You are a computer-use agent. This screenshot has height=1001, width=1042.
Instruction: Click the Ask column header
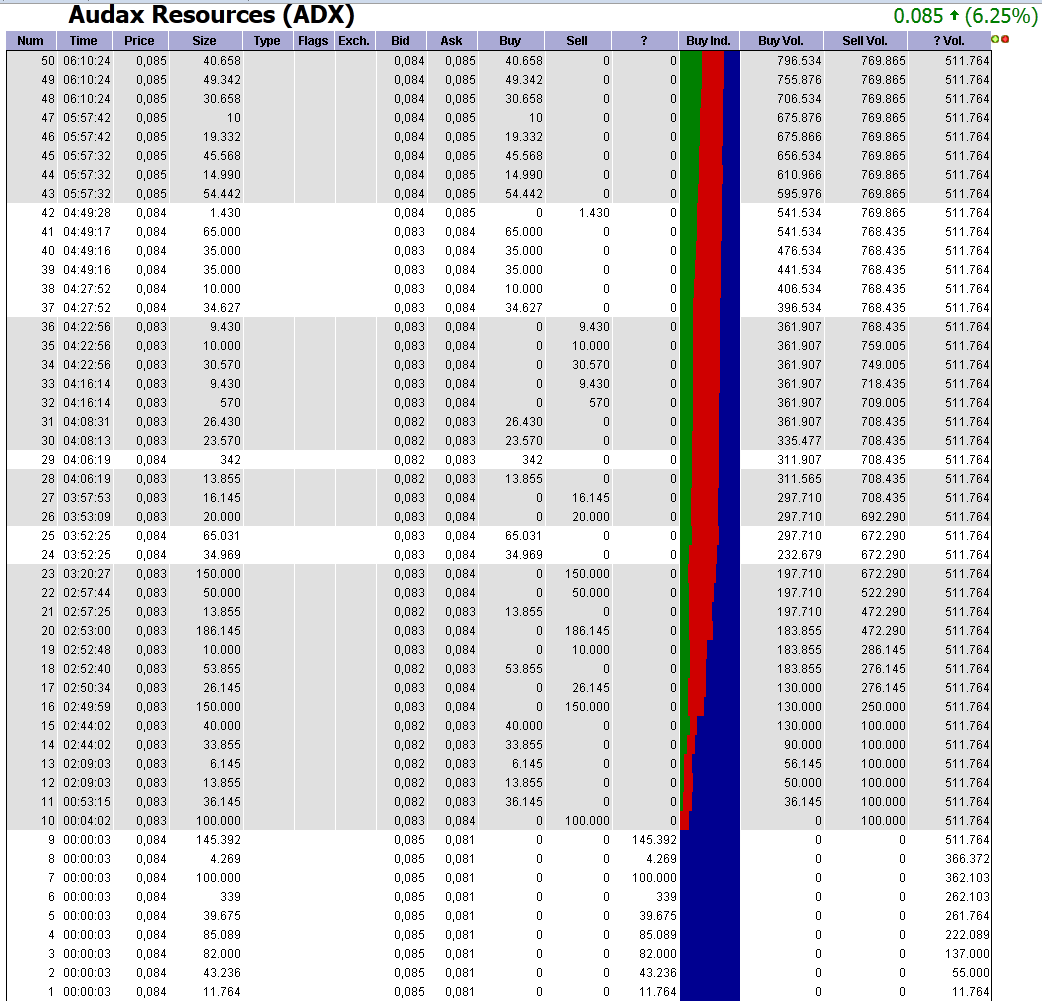451,41
